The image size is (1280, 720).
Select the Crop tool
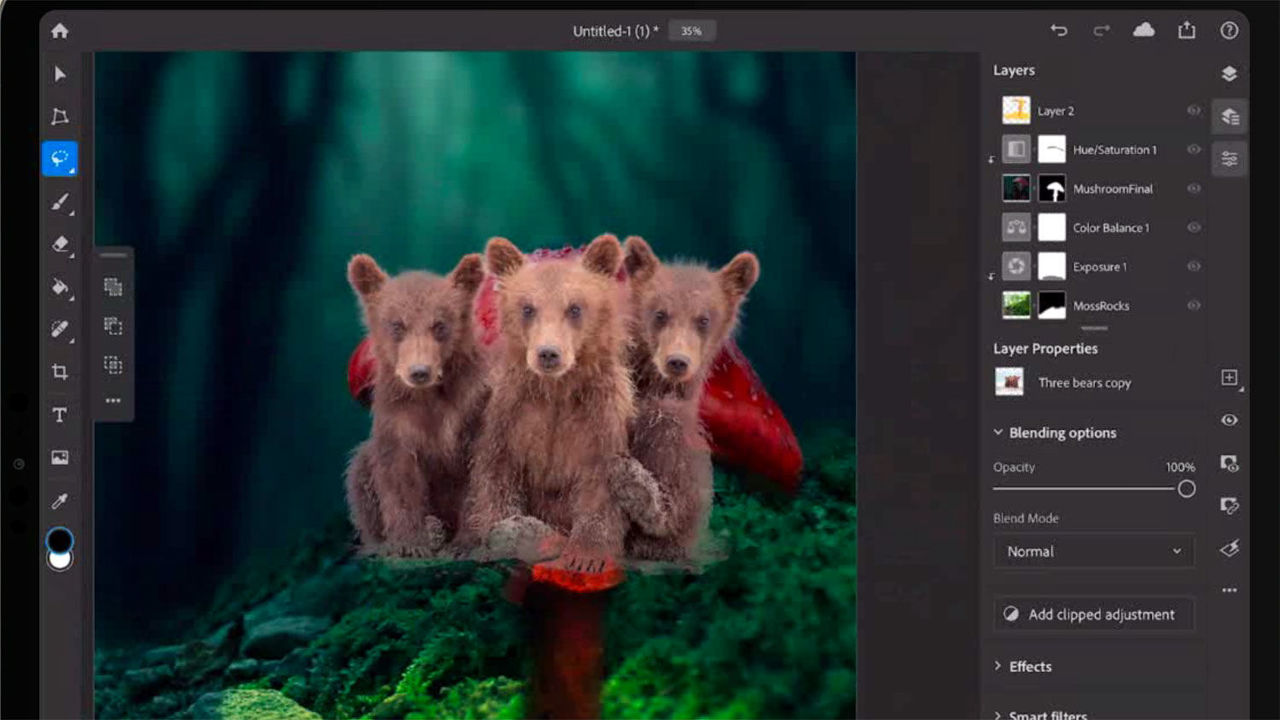(x=60, y=372)
